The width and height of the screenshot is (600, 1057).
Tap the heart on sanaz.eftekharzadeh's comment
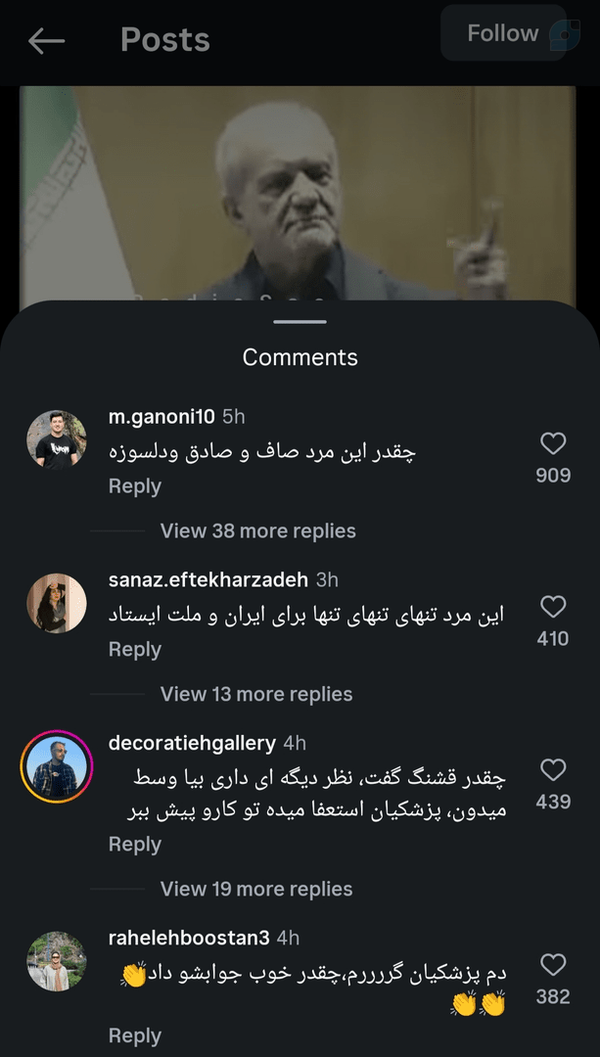(x=553, y=607)
